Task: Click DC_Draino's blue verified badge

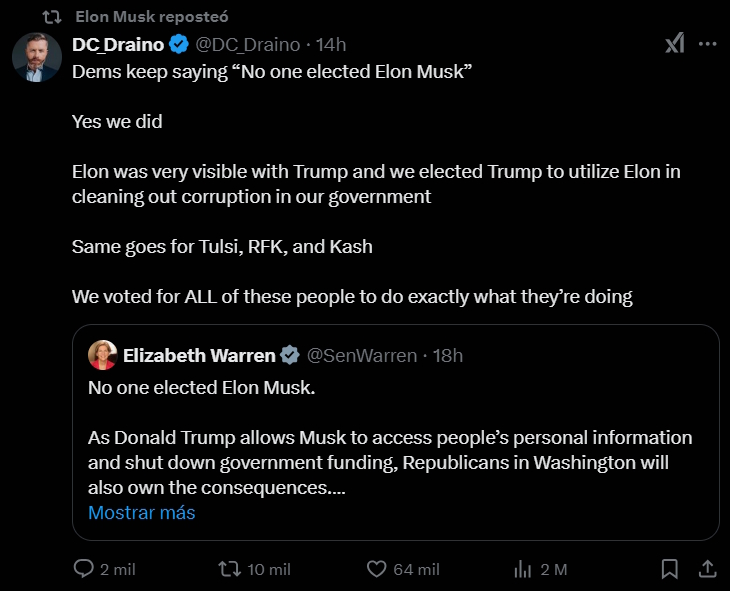Action: [x=179, y=44]
